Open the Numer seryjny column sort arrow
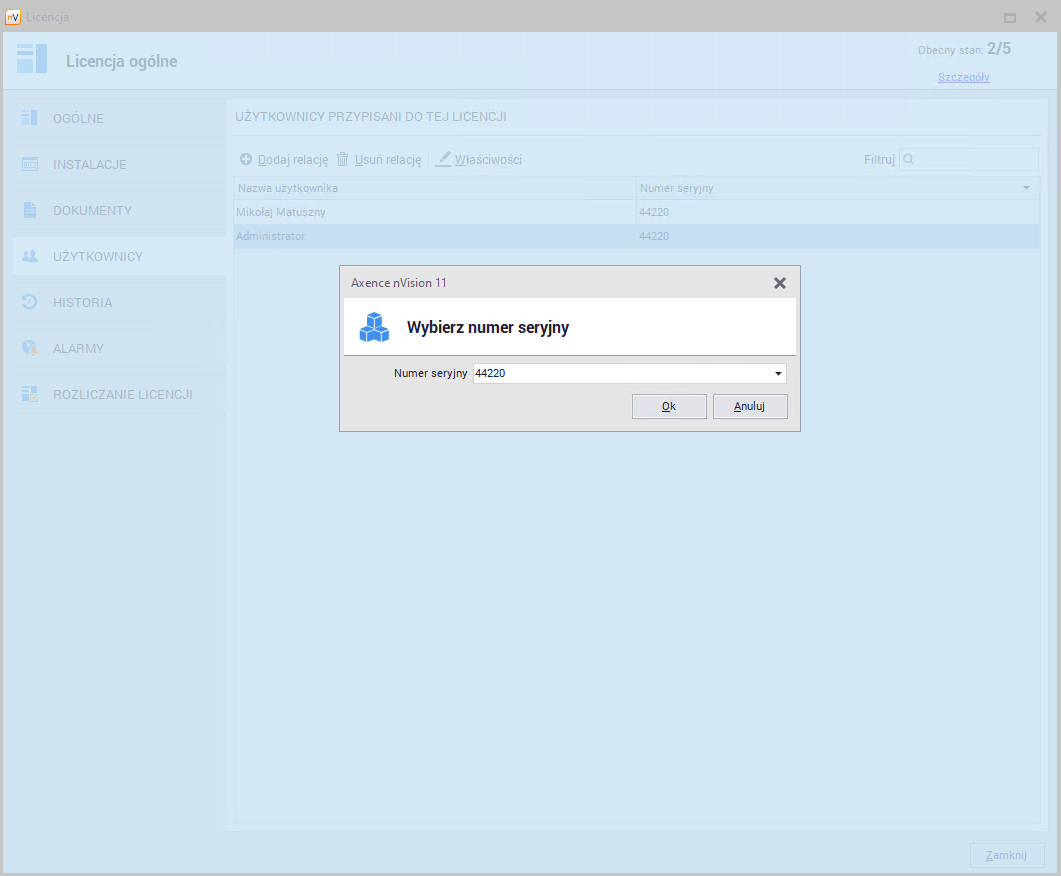The height and width of the screenshot is (876, 1061). tap(1026, 188)
